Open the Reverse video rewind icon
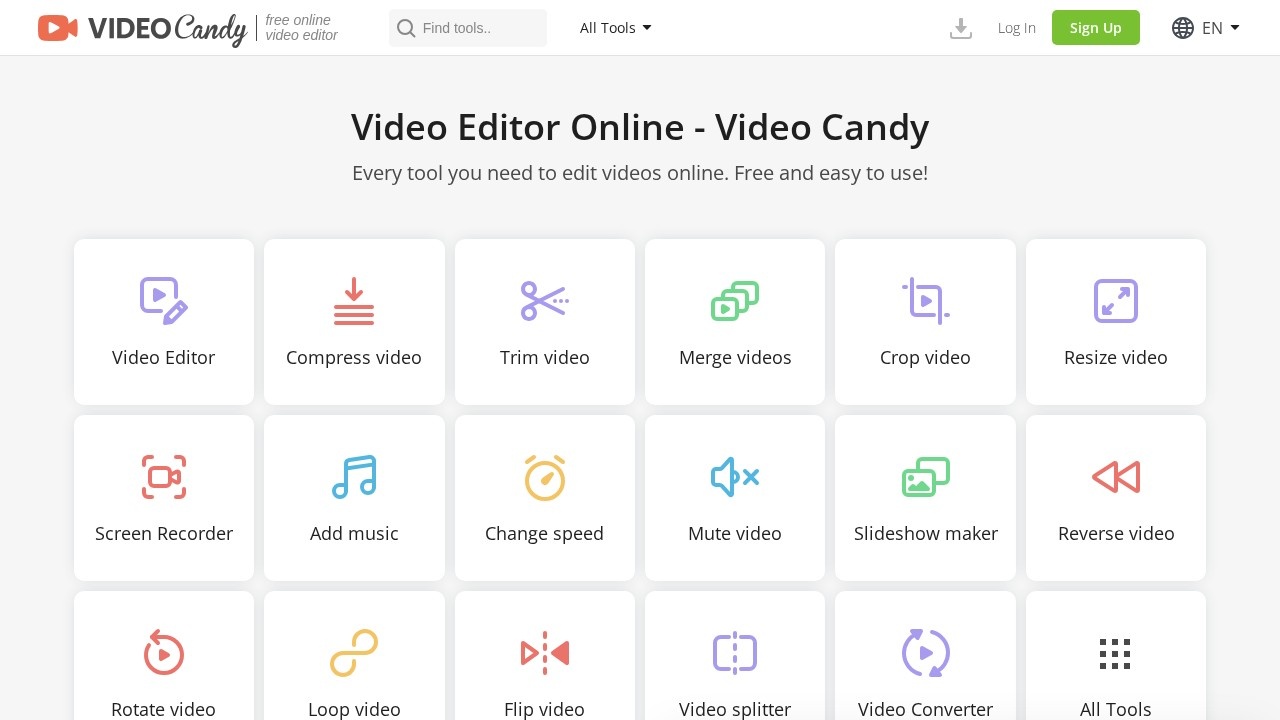The width and height of the screenshot is (1280, 720). tap(1116, 477)
